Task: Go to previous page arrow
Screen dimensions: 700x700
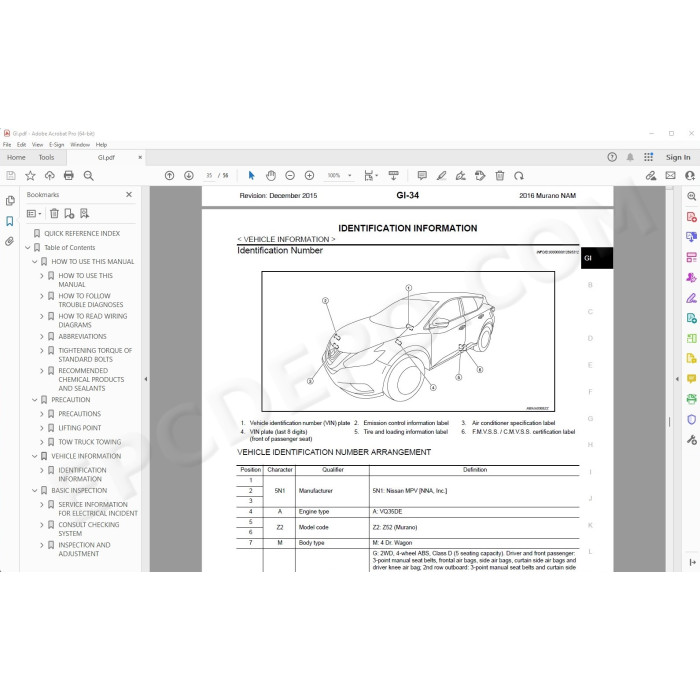Action: [169, 175]
